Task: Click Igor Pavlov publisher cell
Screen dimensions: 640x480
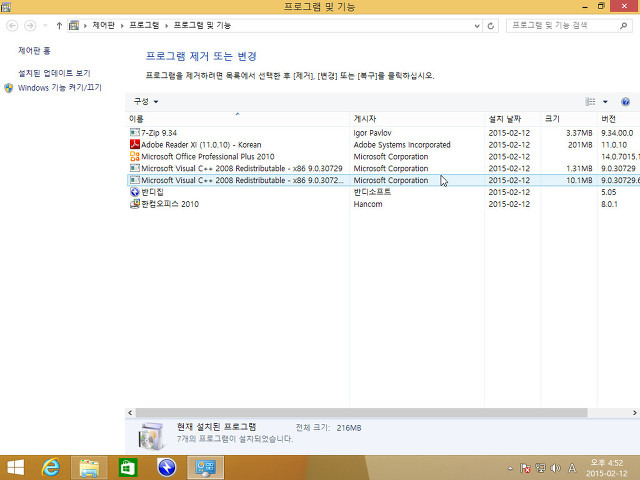Action: click(372, 133)
